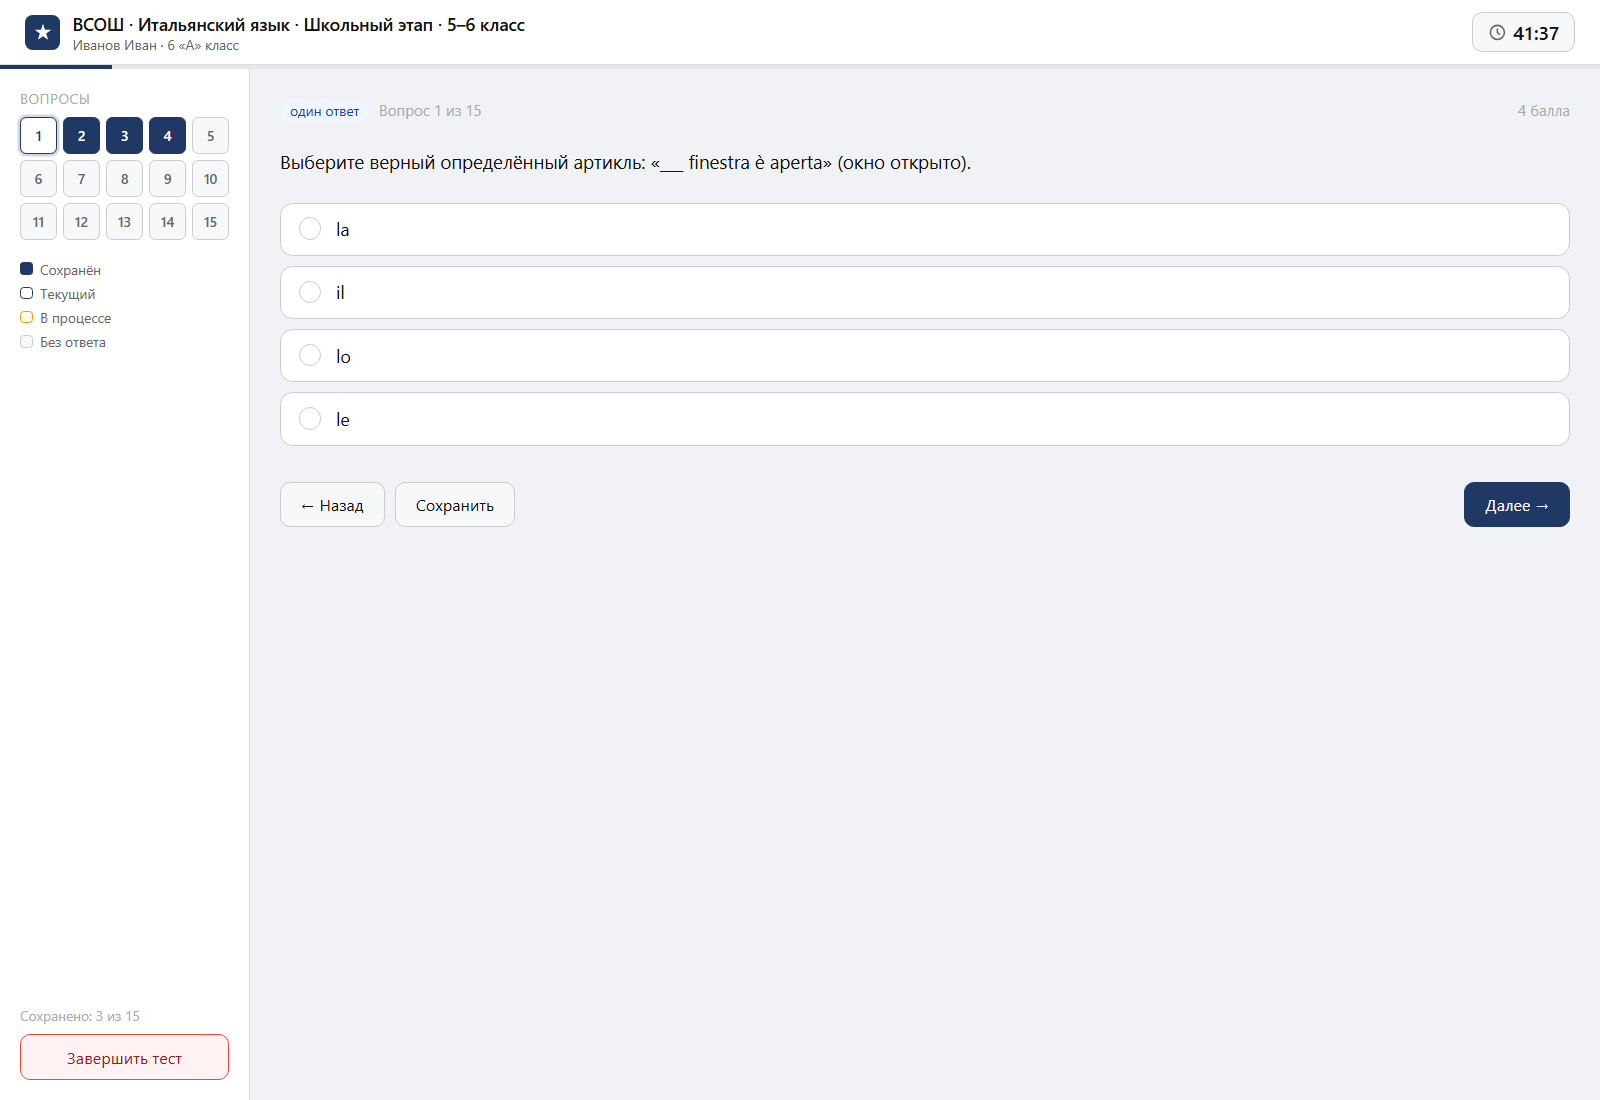Click the 'один ответ' badge
The width and height of the screenshot is (1600, 1100).
tap(324, 111)
